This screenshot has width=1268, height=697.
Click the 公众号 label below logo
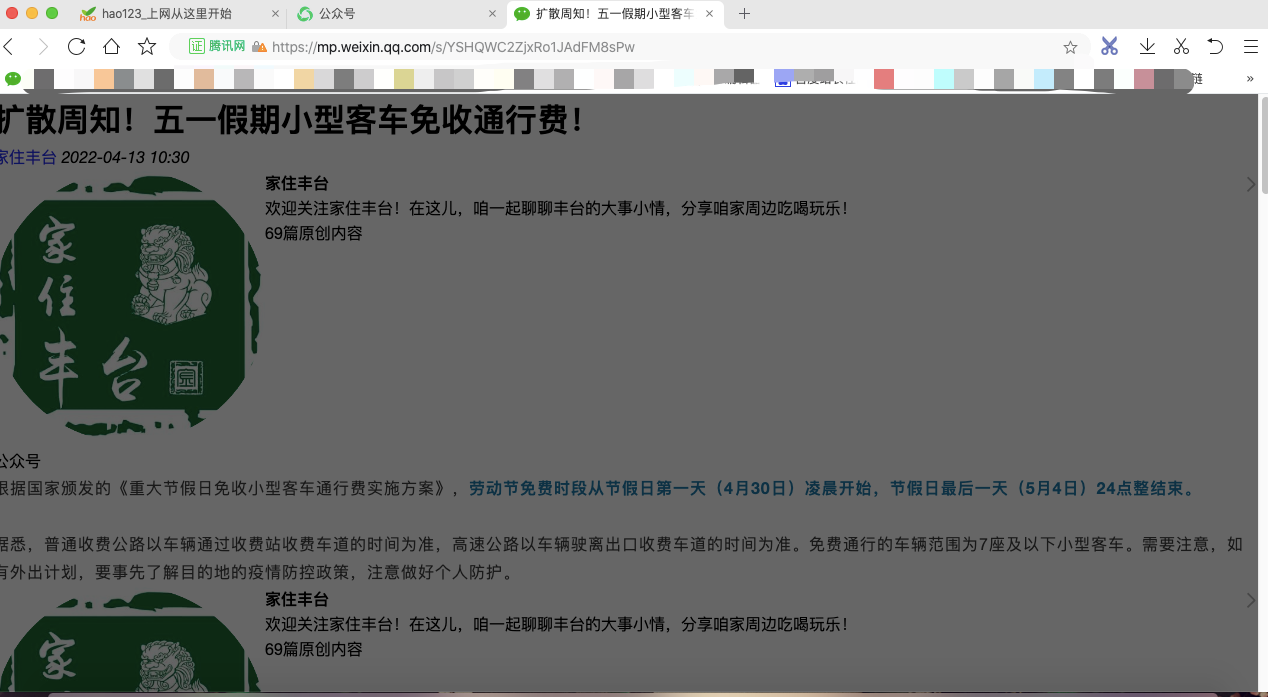click(x=20, y=461)
